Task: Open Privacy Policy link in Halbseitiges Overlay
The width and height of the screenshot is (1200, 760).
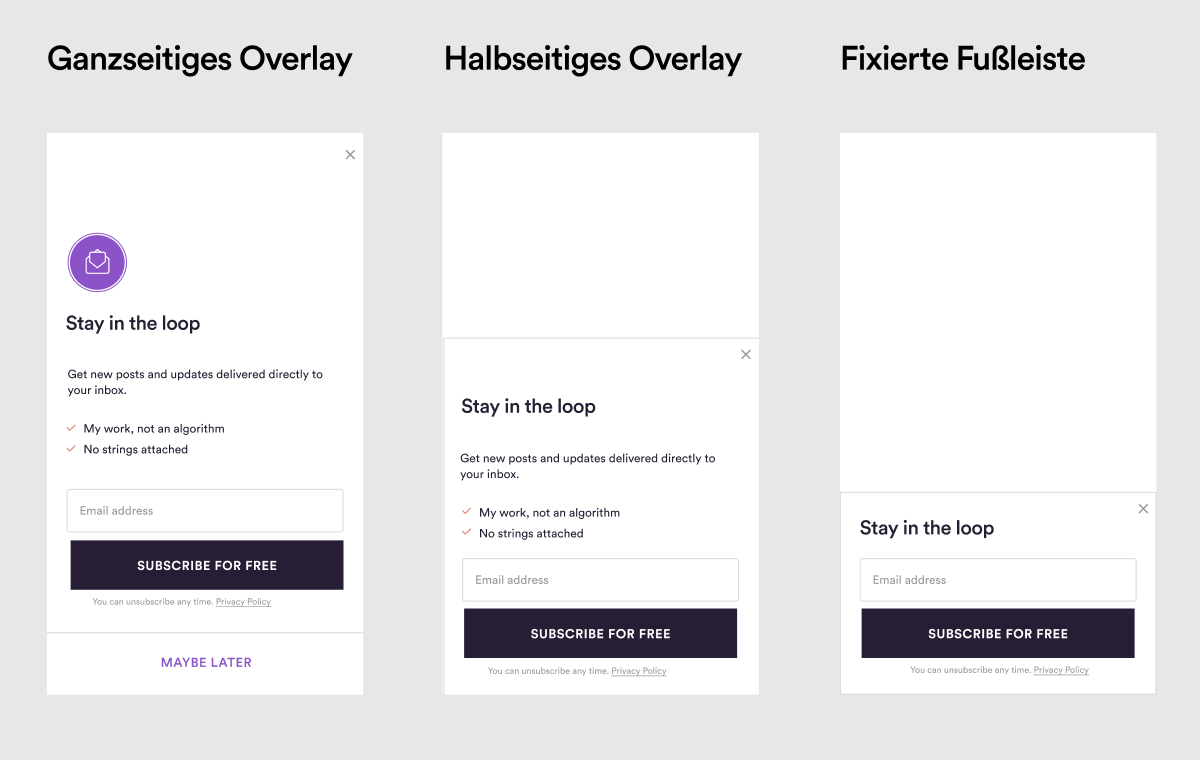Action: tap(639, 671)
